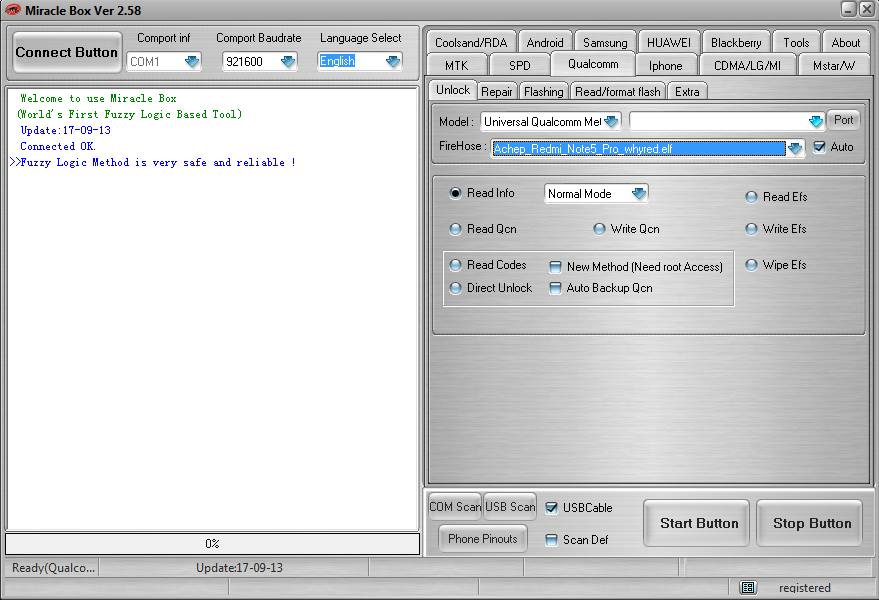Viewport: 879px width, 600px height.
Task: Enable New Method (Need root Access) checkbox
Action: [x=555, y=267]
